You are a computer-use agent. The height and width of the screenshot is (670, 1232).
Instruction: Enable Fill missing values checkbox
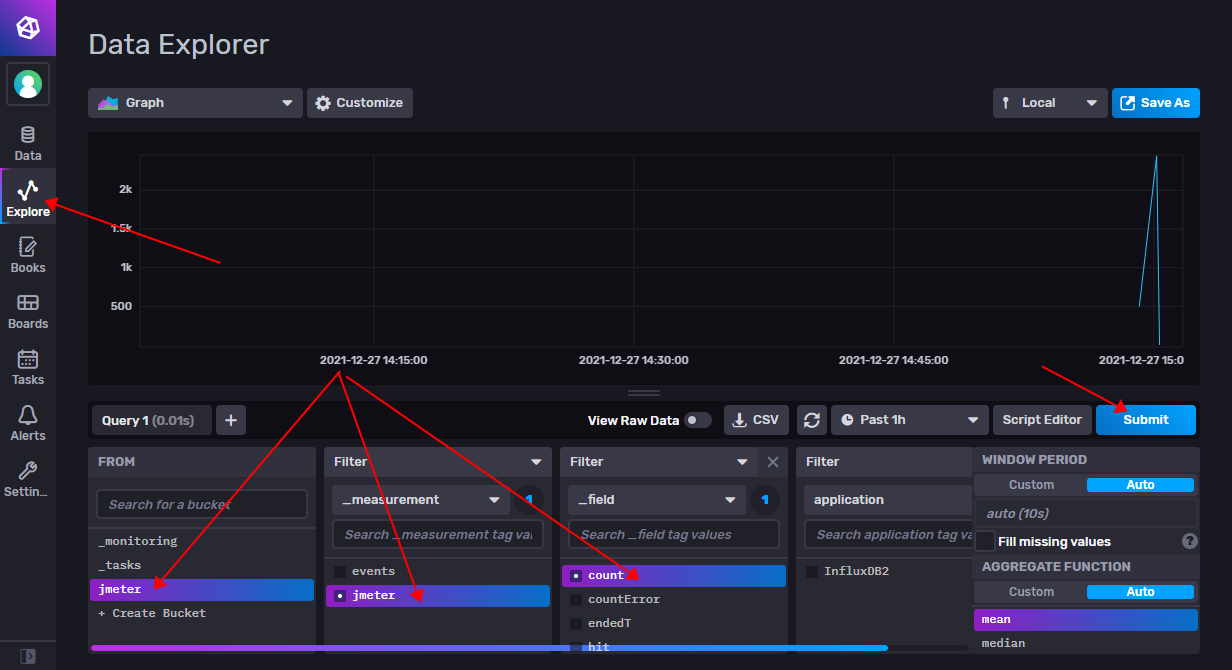pyautogui.click(x=985, y=541)
